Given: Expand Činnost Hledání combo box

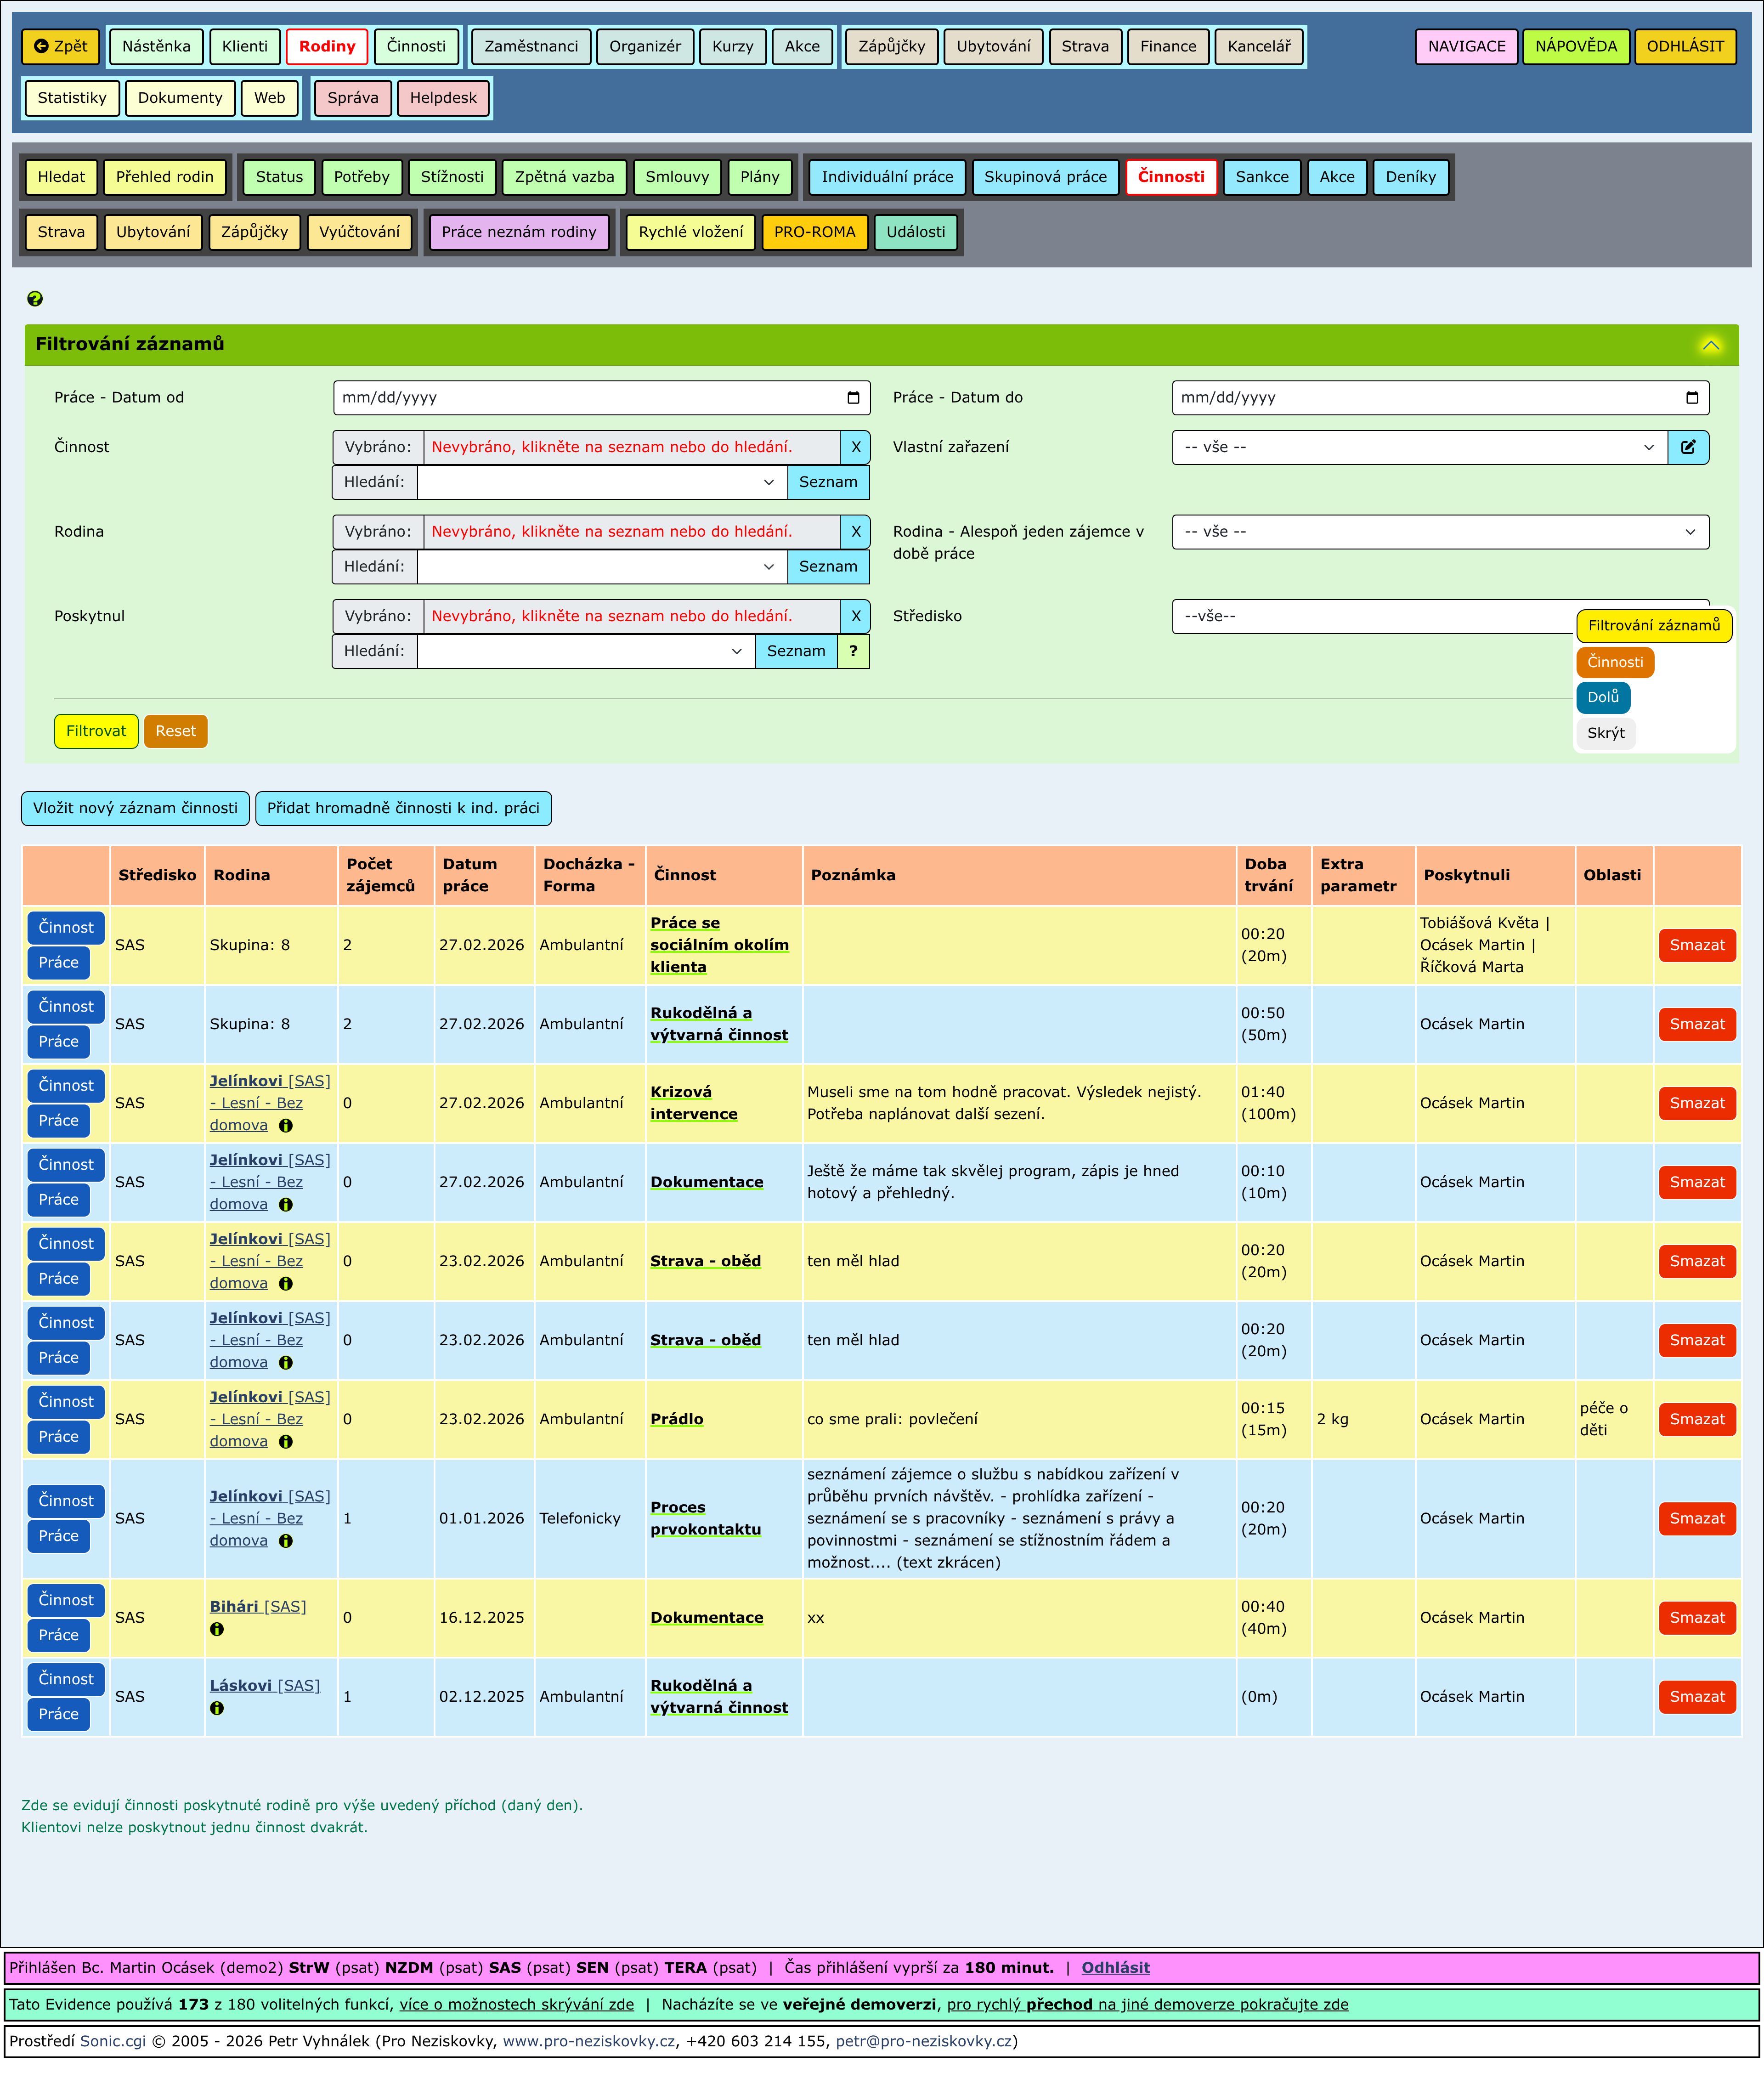Looking at the screenshot, I should (x=768, y=482).
